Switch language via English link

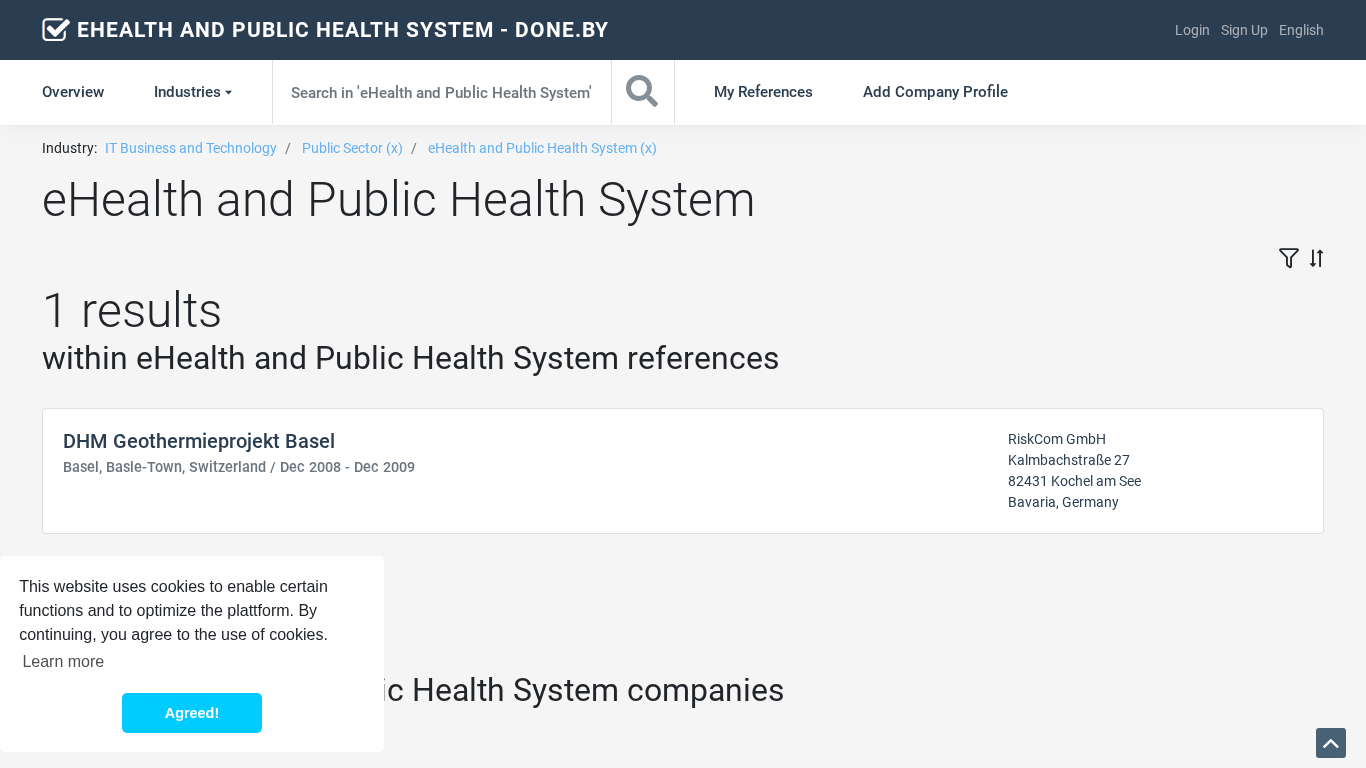pyautogui.click(x=1301, y=30)
